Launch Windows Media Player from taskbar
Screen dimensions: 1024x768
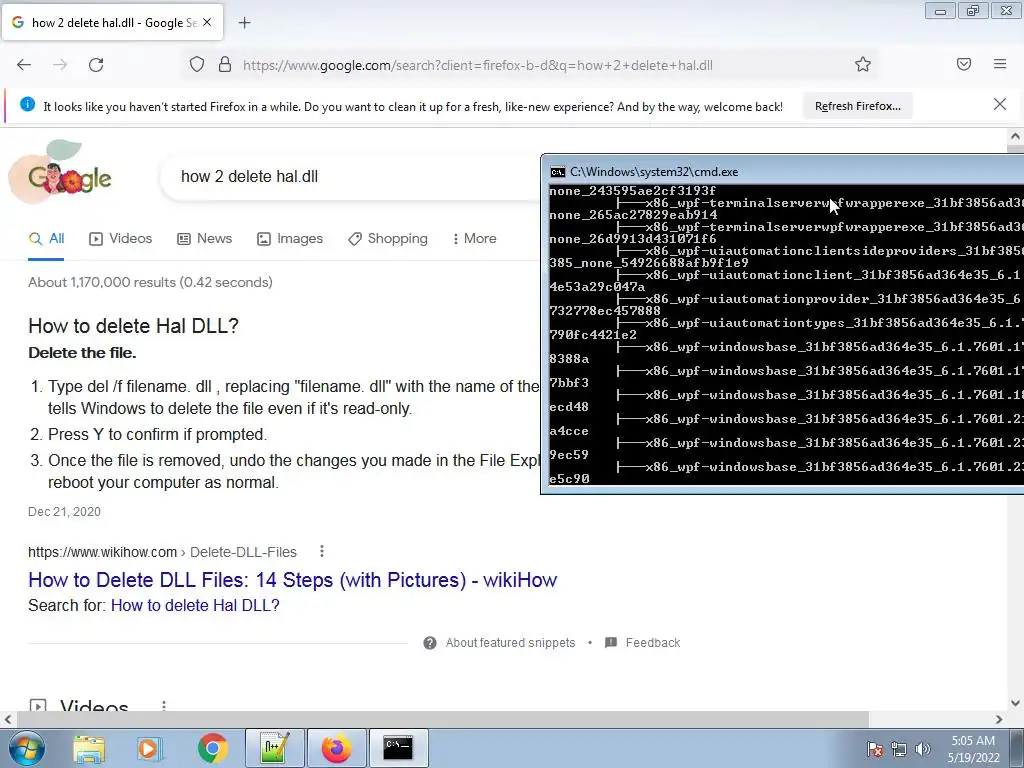148,749
